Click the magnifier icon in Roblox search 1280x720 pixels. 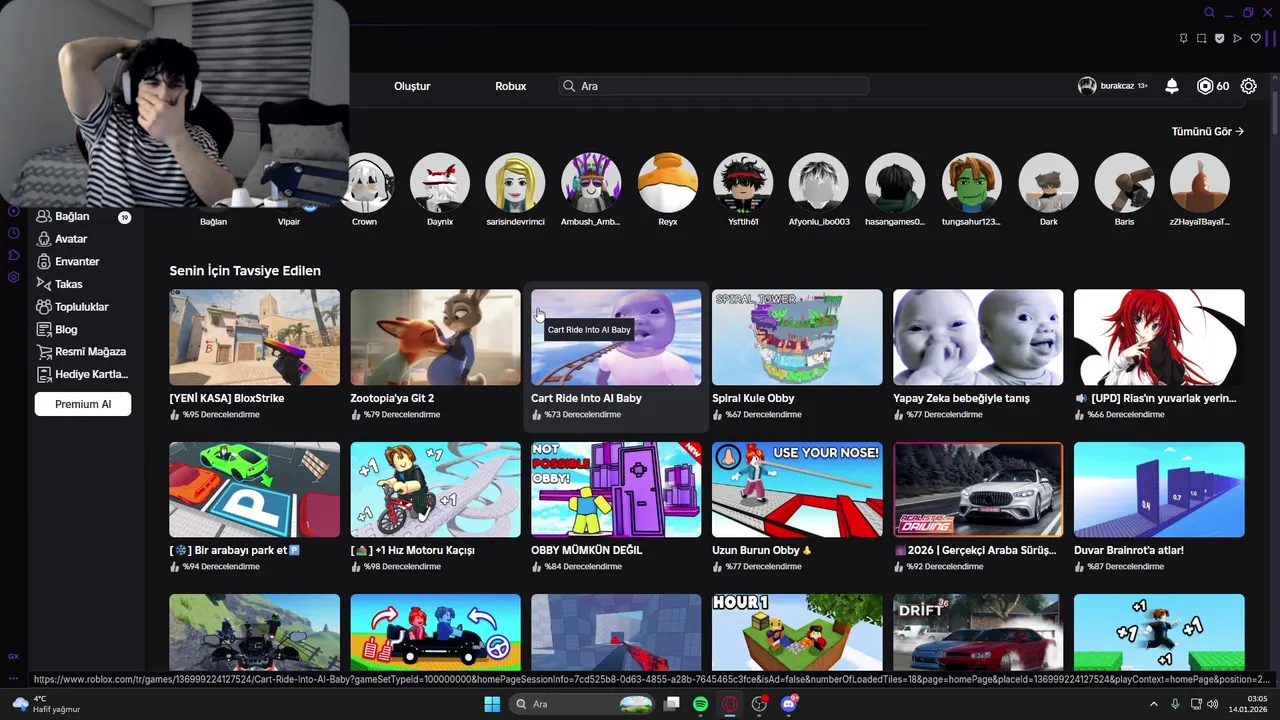pos(569,86)
